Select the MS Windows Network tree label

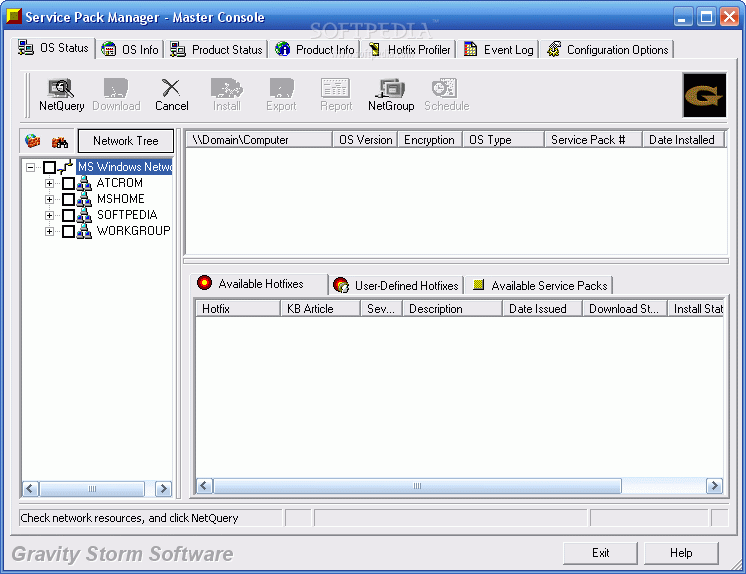(124, 167)
